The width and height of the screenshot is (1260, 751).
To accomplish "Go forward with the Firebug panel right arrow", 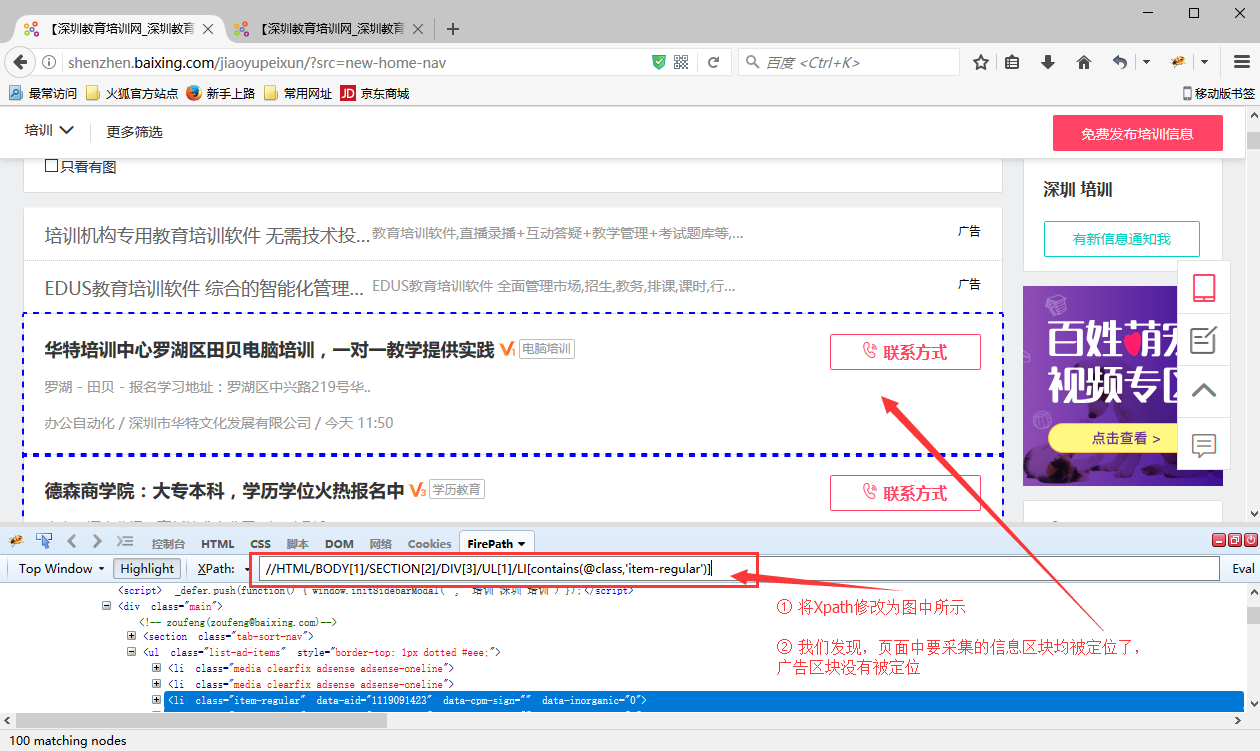I will tap(97, 542).
